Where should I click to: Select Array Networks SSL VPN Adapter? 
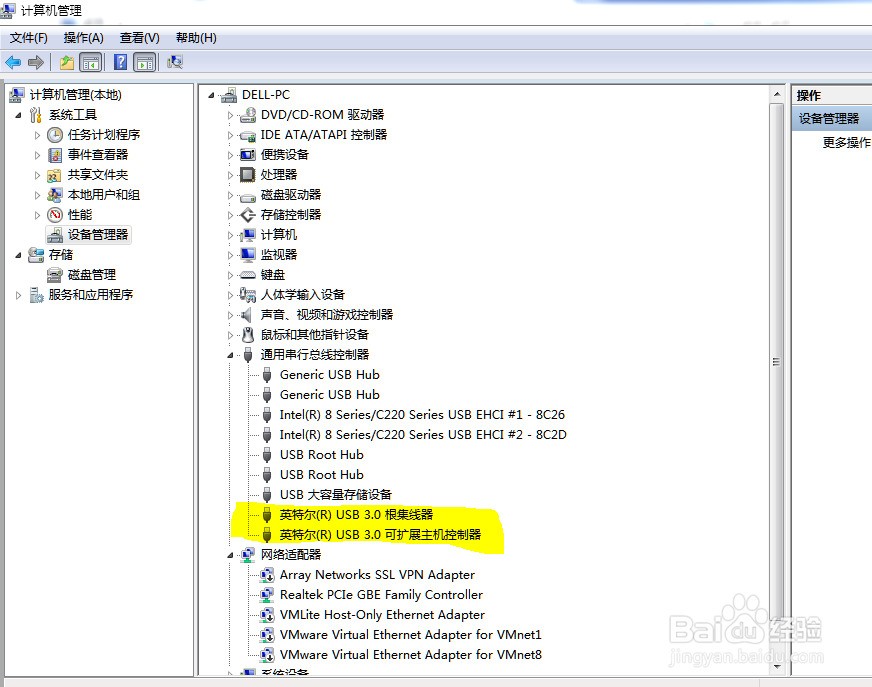click(378, 575)
